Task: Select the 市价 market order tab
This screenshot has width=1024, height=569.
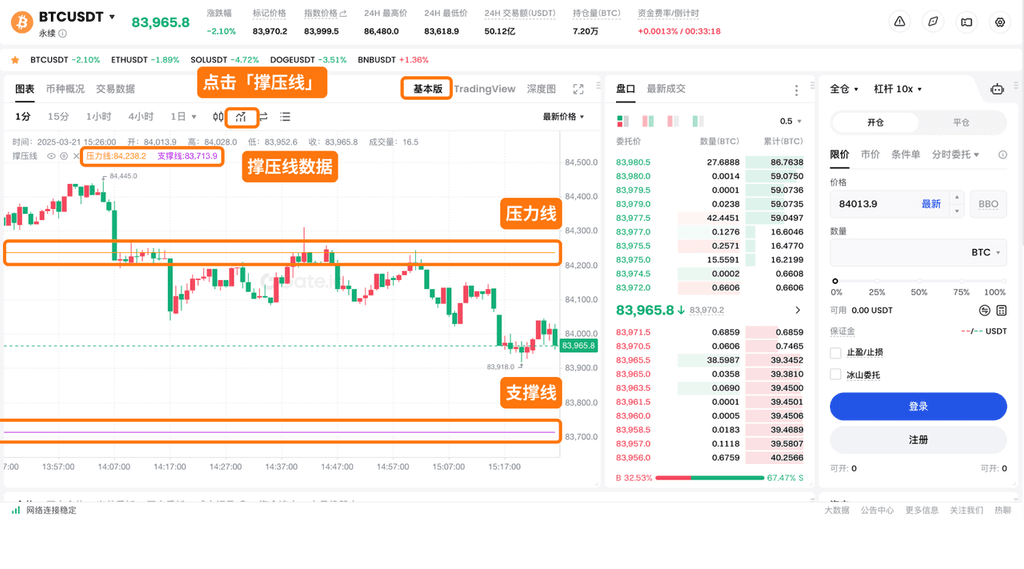Action: pyautogui.click(x=870, y=155)
